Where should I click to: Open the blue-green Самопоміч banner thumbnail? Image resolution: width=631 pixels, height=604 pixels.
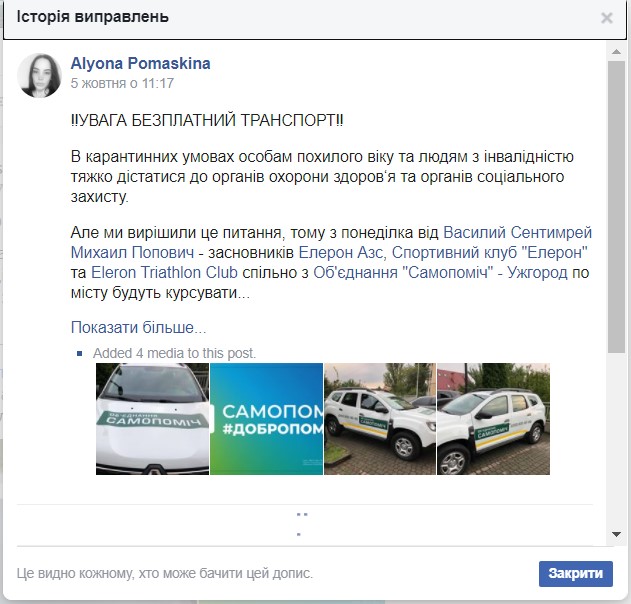click(266, 419)
